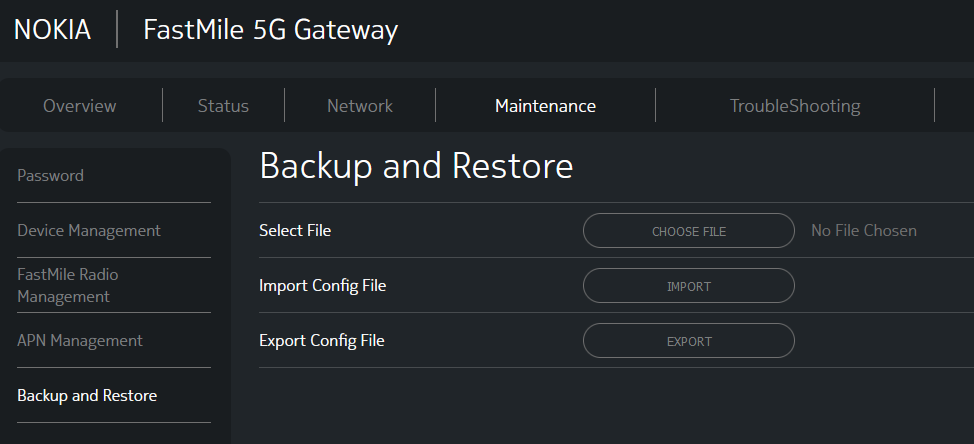This screenshot has width=974, height=444.
Task: Select Device Management in sidebar
Action: [89, 231]
